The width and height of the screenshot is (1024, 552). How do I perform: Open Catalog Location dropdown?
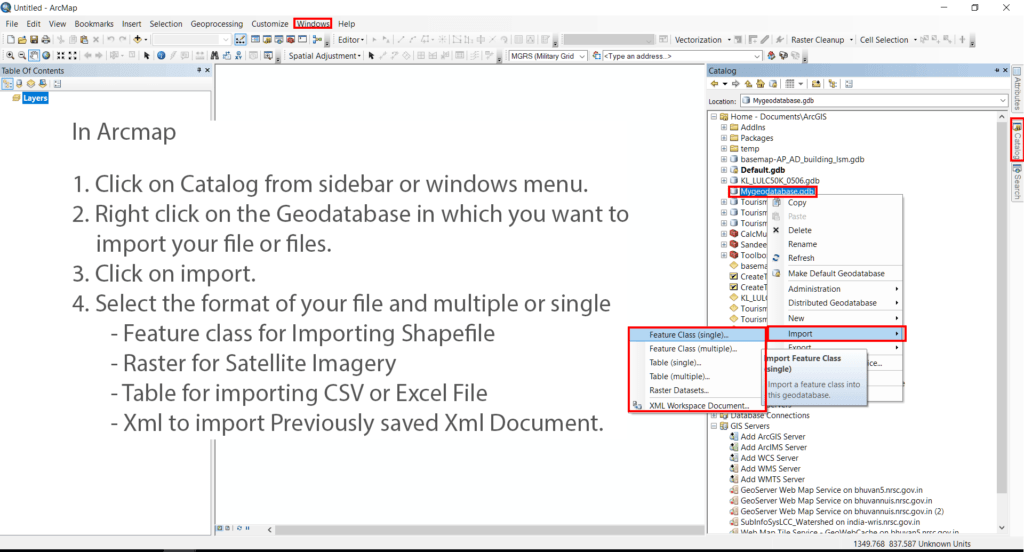tap(1002, 101)
